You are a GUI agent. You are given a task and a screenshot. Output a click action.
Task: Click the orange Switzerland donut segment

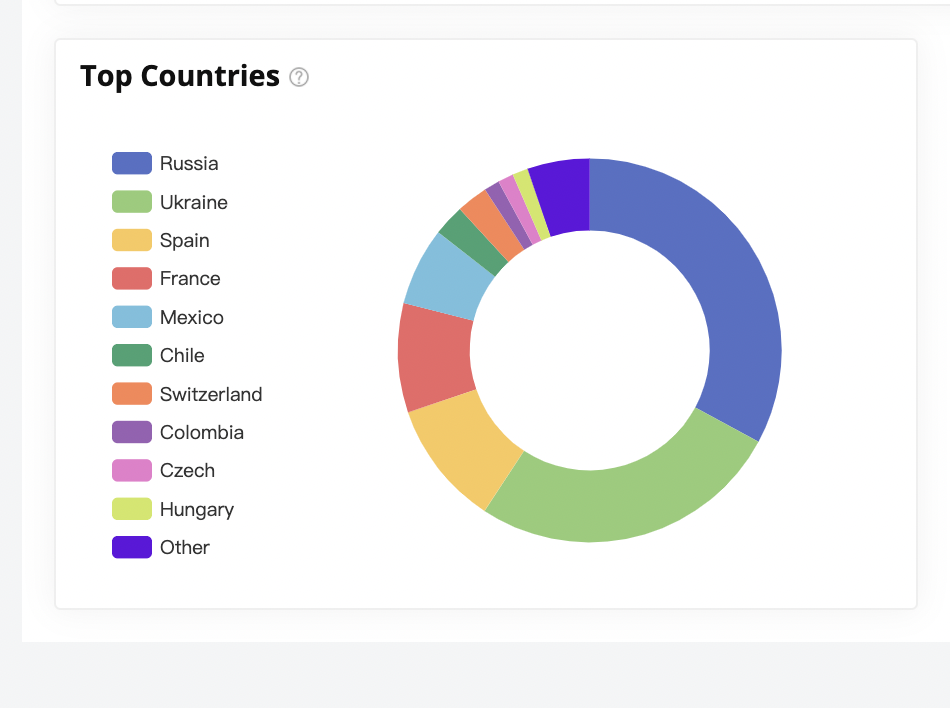click(x=492, y=225)
